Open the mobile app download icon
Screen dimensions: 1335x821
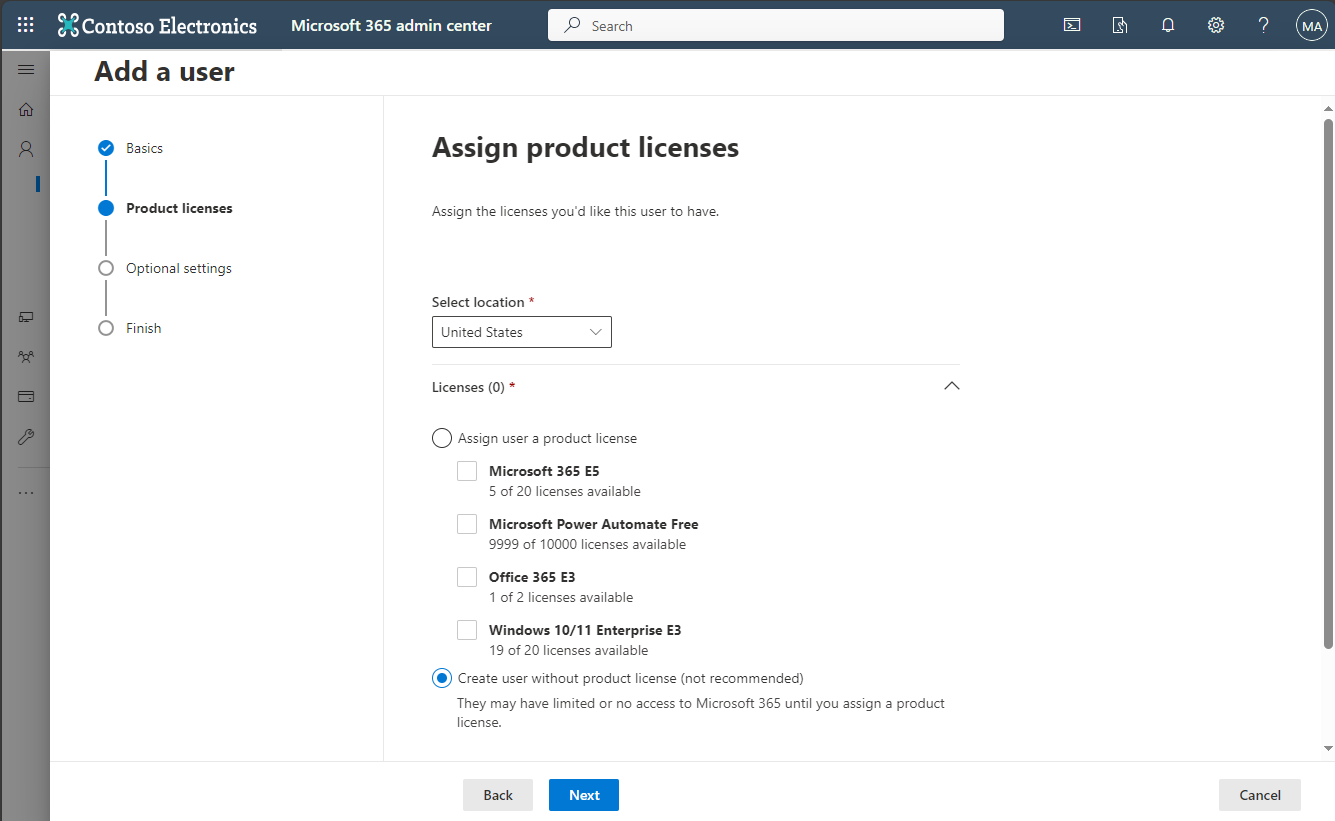pos(1120,25)
